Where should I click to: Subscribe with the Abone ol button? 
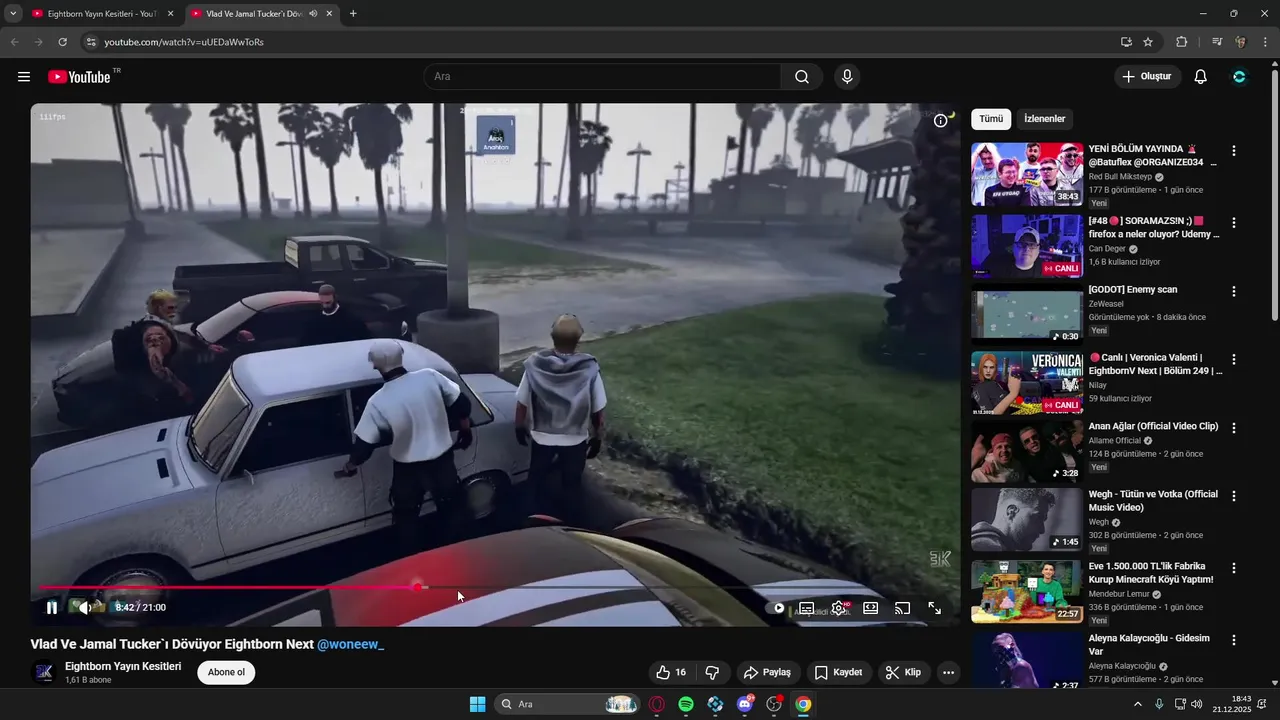[226, 672]
